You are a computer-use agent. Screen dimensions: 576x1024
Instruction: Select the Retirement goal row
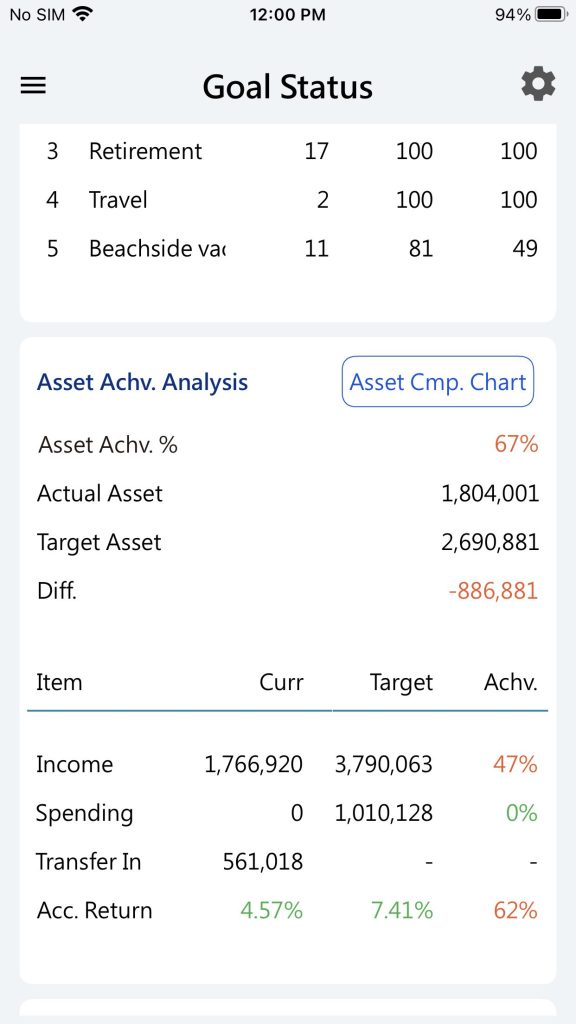(x=288, y=152)
